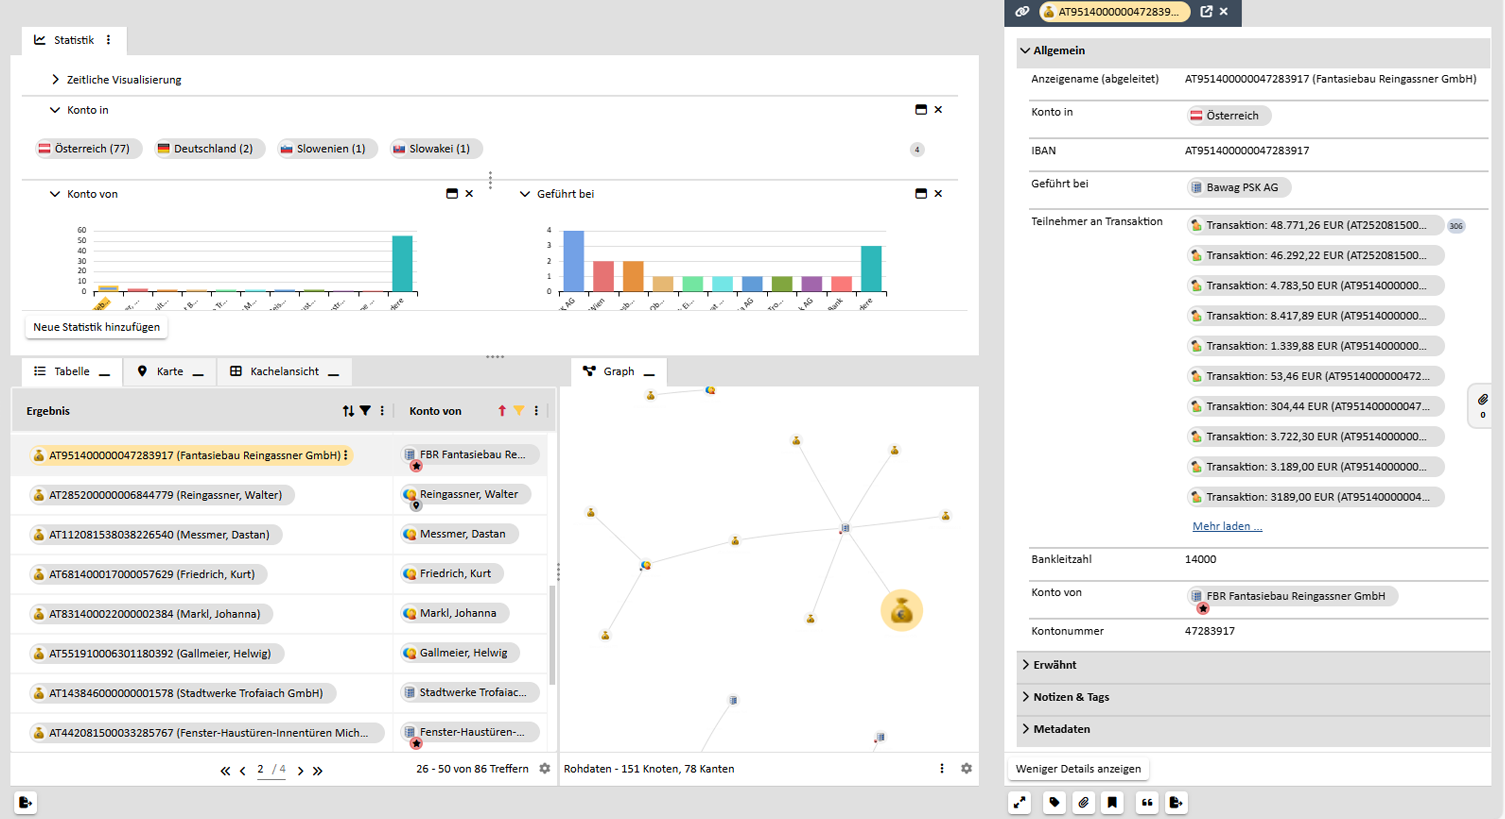
Task: Click the blue first bar in Geführt bei chart
Action: click(x=573, y=261)
